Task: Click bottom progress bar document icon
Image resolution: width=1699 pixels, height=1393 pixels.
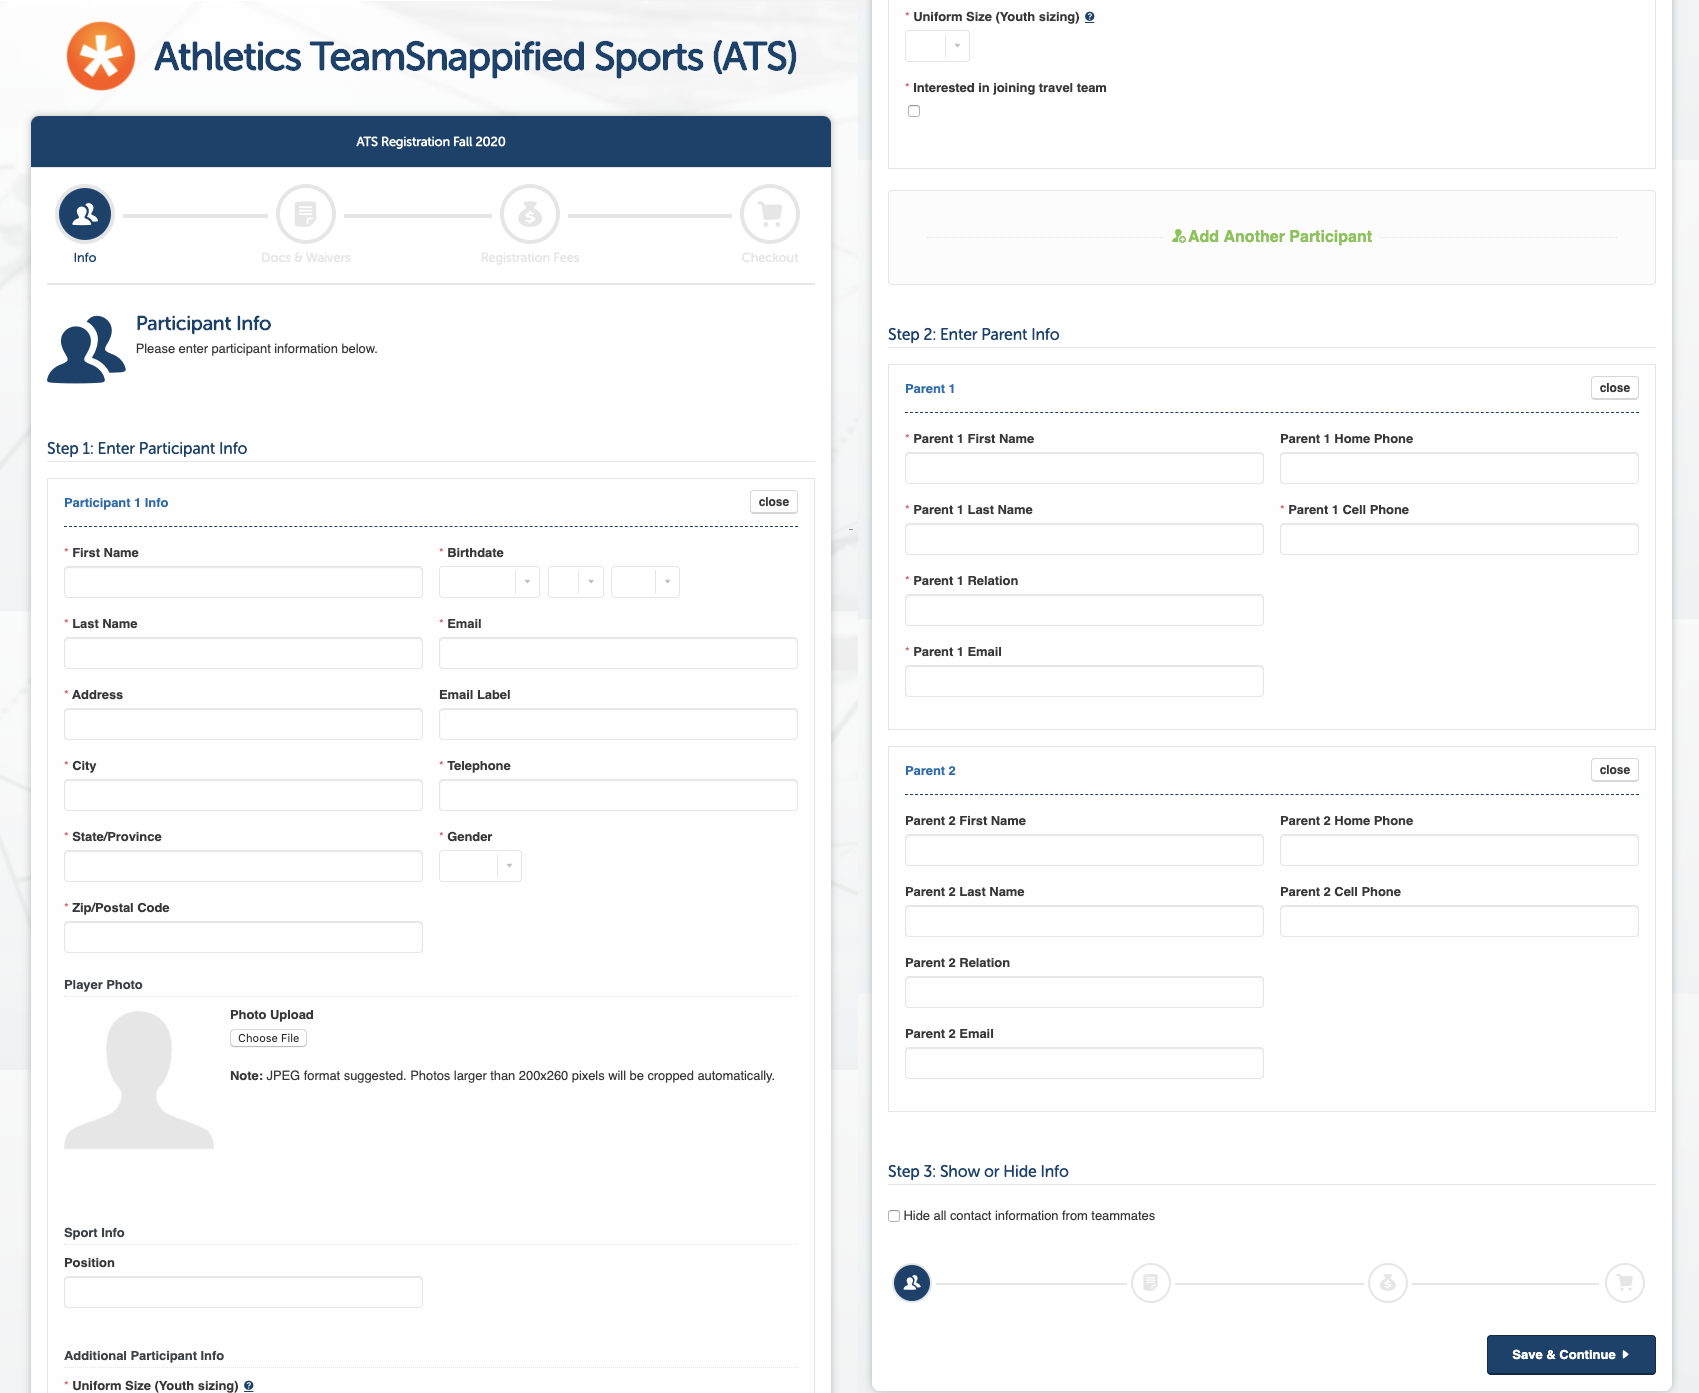Action: pos(1150,1282)
